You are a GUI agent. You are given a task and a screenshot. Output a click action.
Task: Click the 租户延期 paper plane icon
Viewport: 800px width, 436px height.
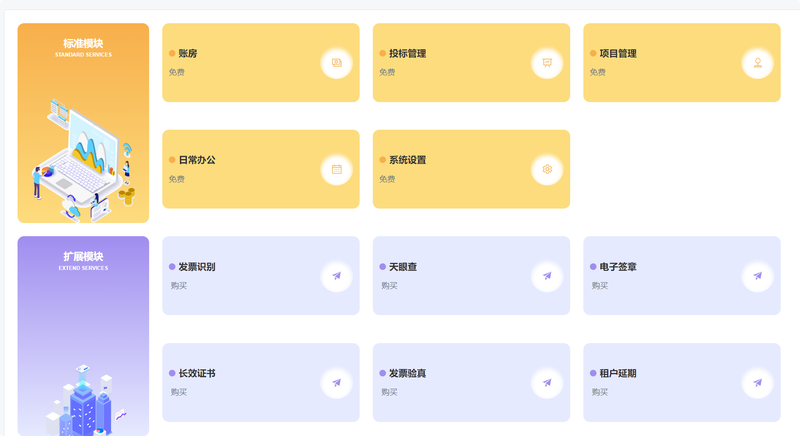pyautogui.click(x=758, y=382)
